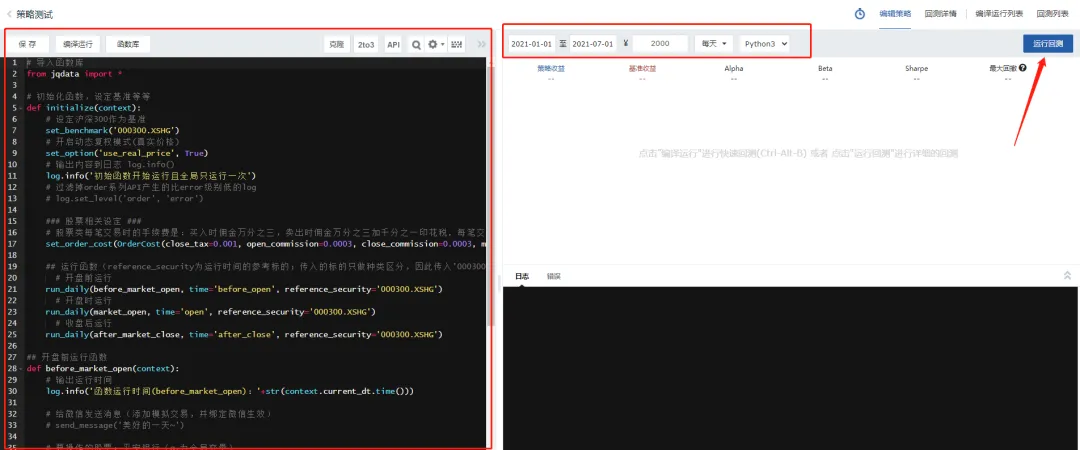Click the 保存 save button
Image resolution: width=1080 pixels, height=450 pixels.
(28, 44)
